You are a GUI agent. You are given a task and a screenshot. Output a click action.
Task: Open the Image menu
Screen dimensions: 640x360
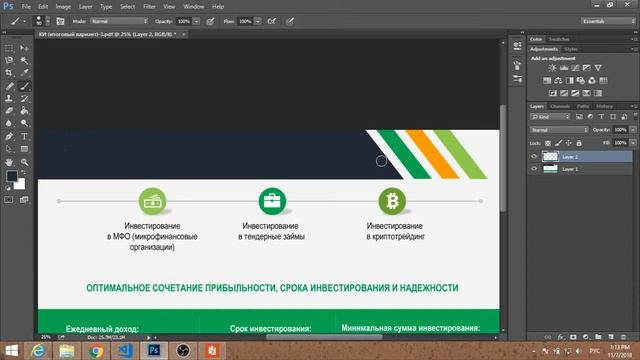(63, 7)
